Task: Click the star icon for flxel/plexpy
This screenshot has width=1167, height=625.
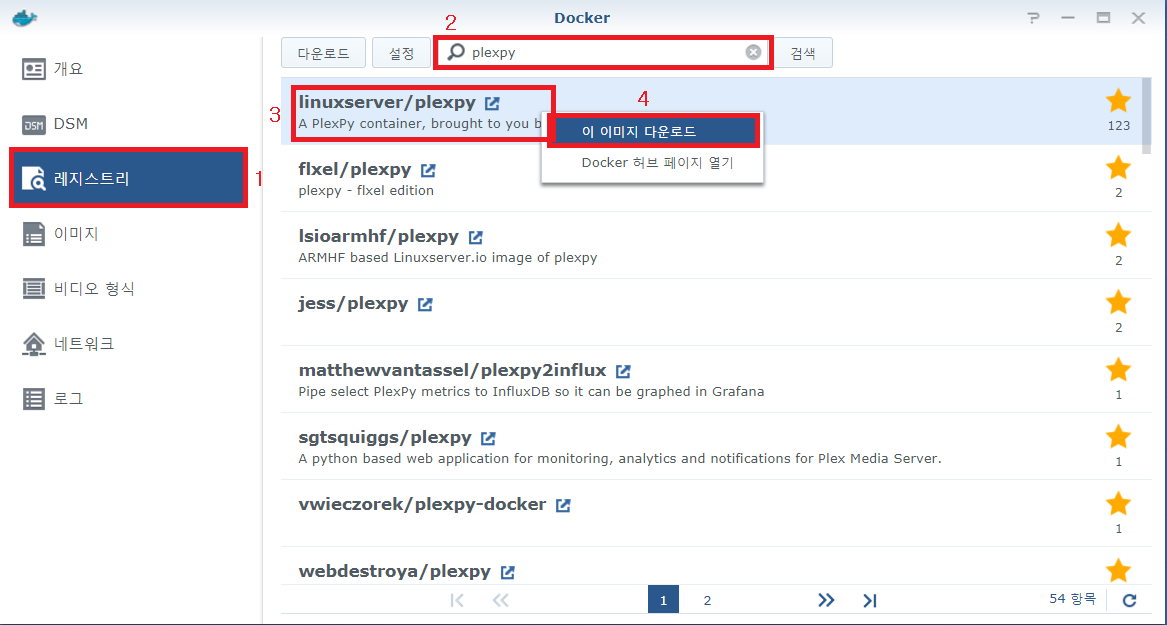Action: [1118, 168]
